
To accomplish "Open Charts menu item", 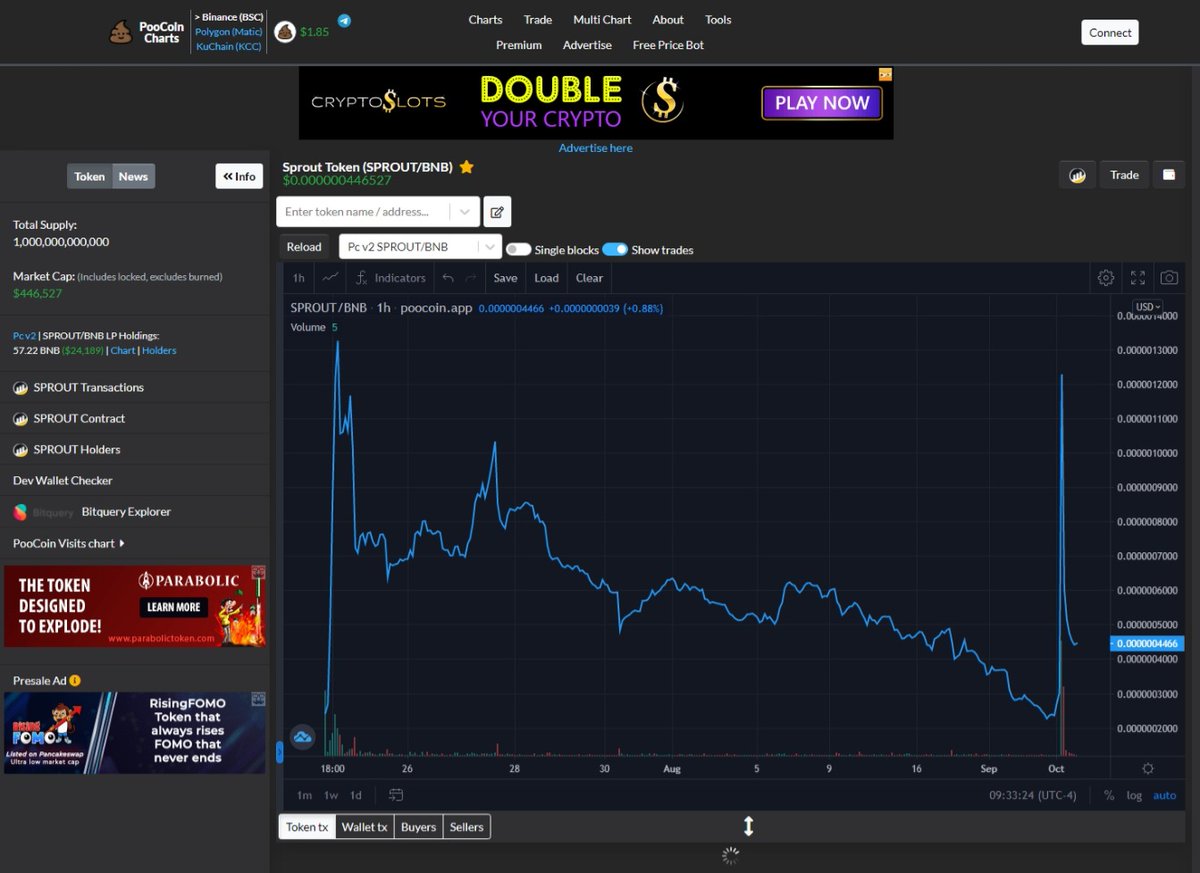I will pyautogui.click(x=486, y=20).
